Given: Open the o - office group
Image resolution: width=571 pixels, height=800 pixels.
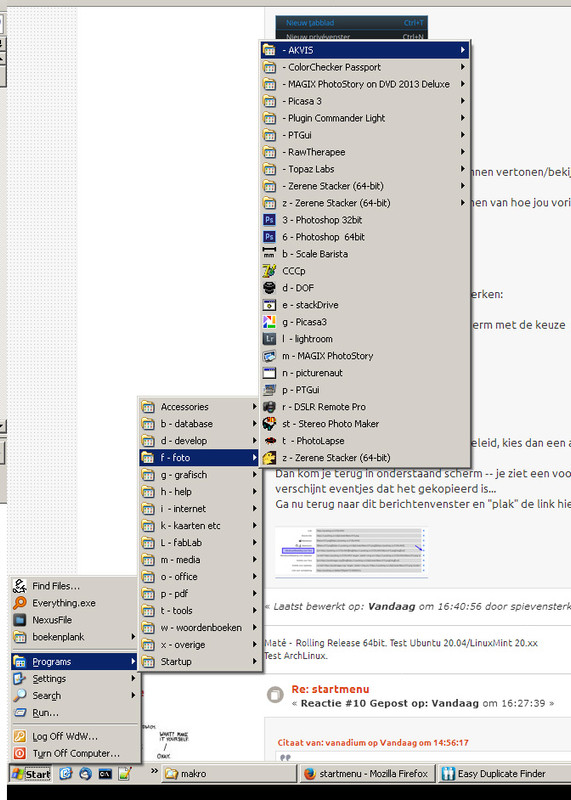Looking at the screenshot, I should point(200,577).
